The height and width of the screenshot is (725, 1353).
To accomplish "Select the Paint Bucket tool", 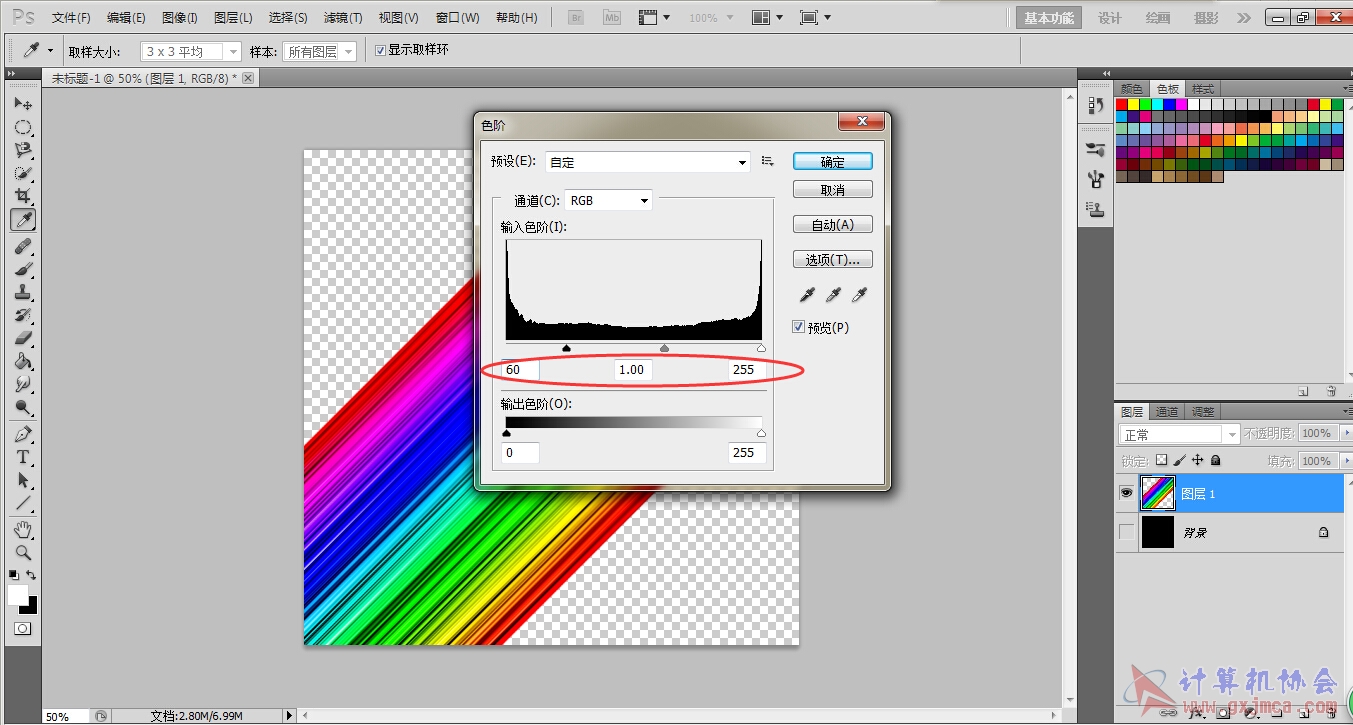I will (x=22, y=361).
